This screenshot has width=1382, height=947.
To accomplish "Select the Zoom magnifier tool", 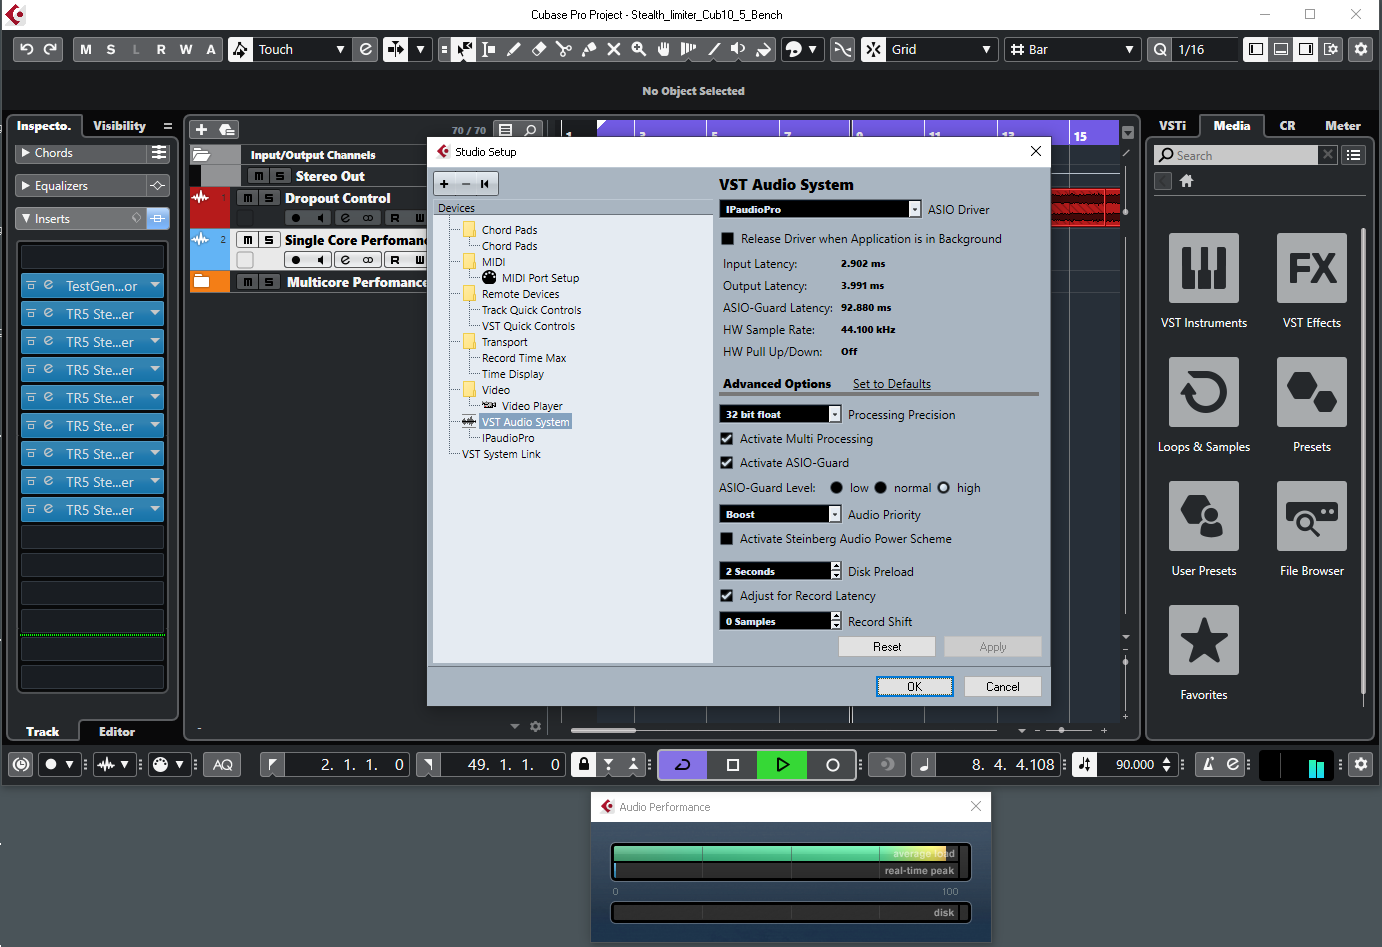I will point(639,49).
